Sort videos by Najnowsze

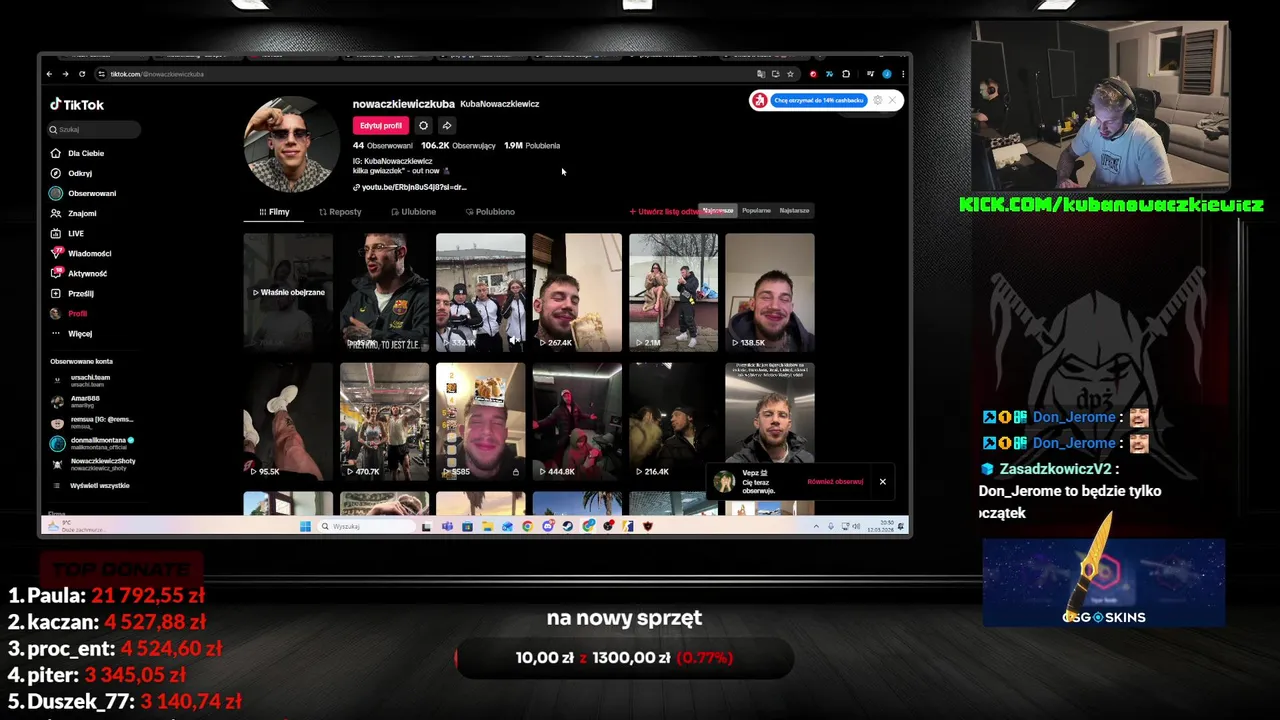coord(718,211)
